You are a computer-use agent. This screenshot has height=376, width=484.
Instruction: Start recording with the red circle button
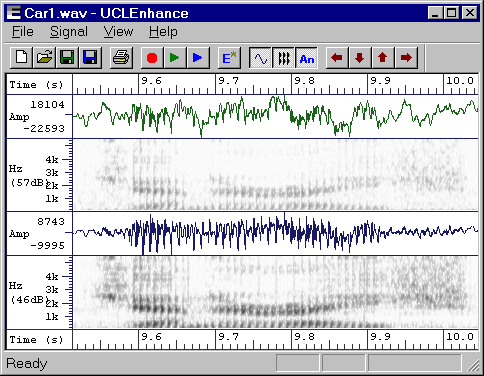click(152, 58)
